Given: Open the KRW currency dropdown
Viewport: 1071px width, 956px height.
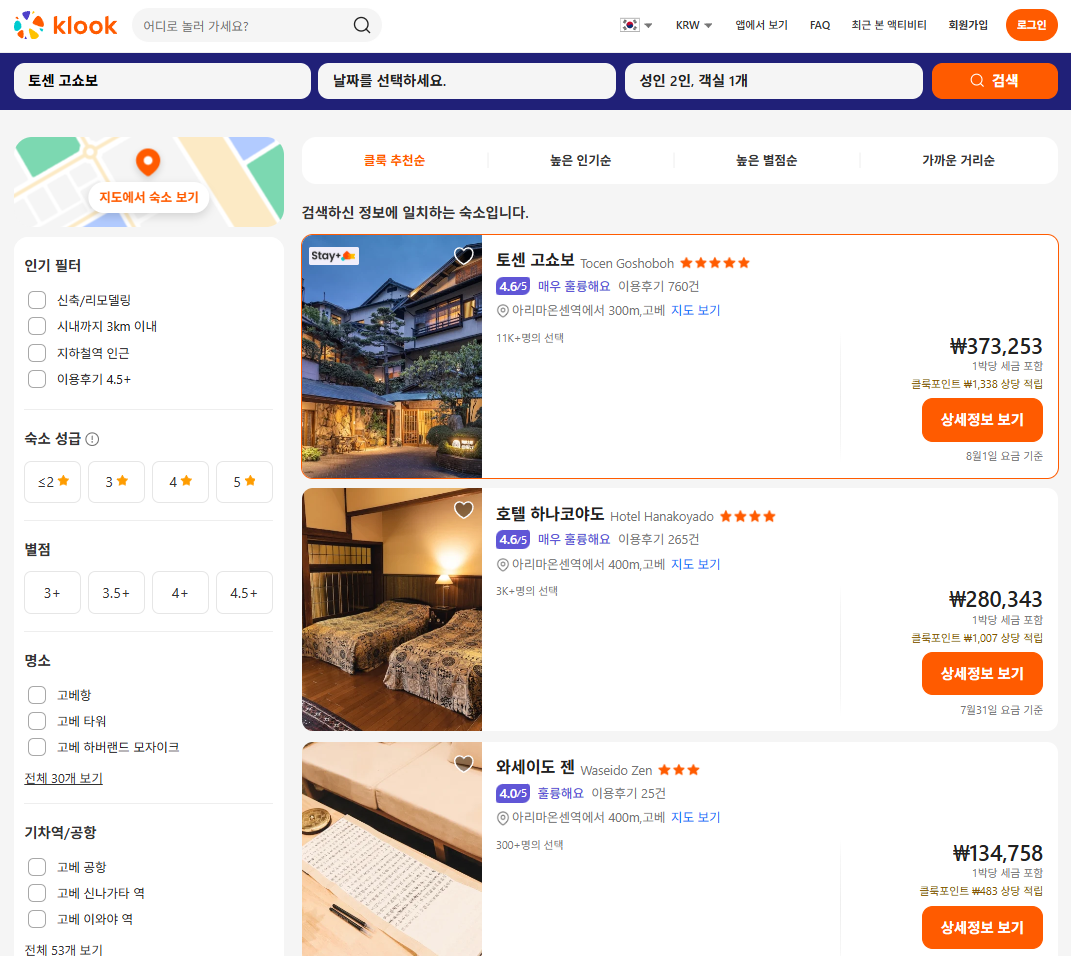Looking at the screenshot, I should pos(694,25).
